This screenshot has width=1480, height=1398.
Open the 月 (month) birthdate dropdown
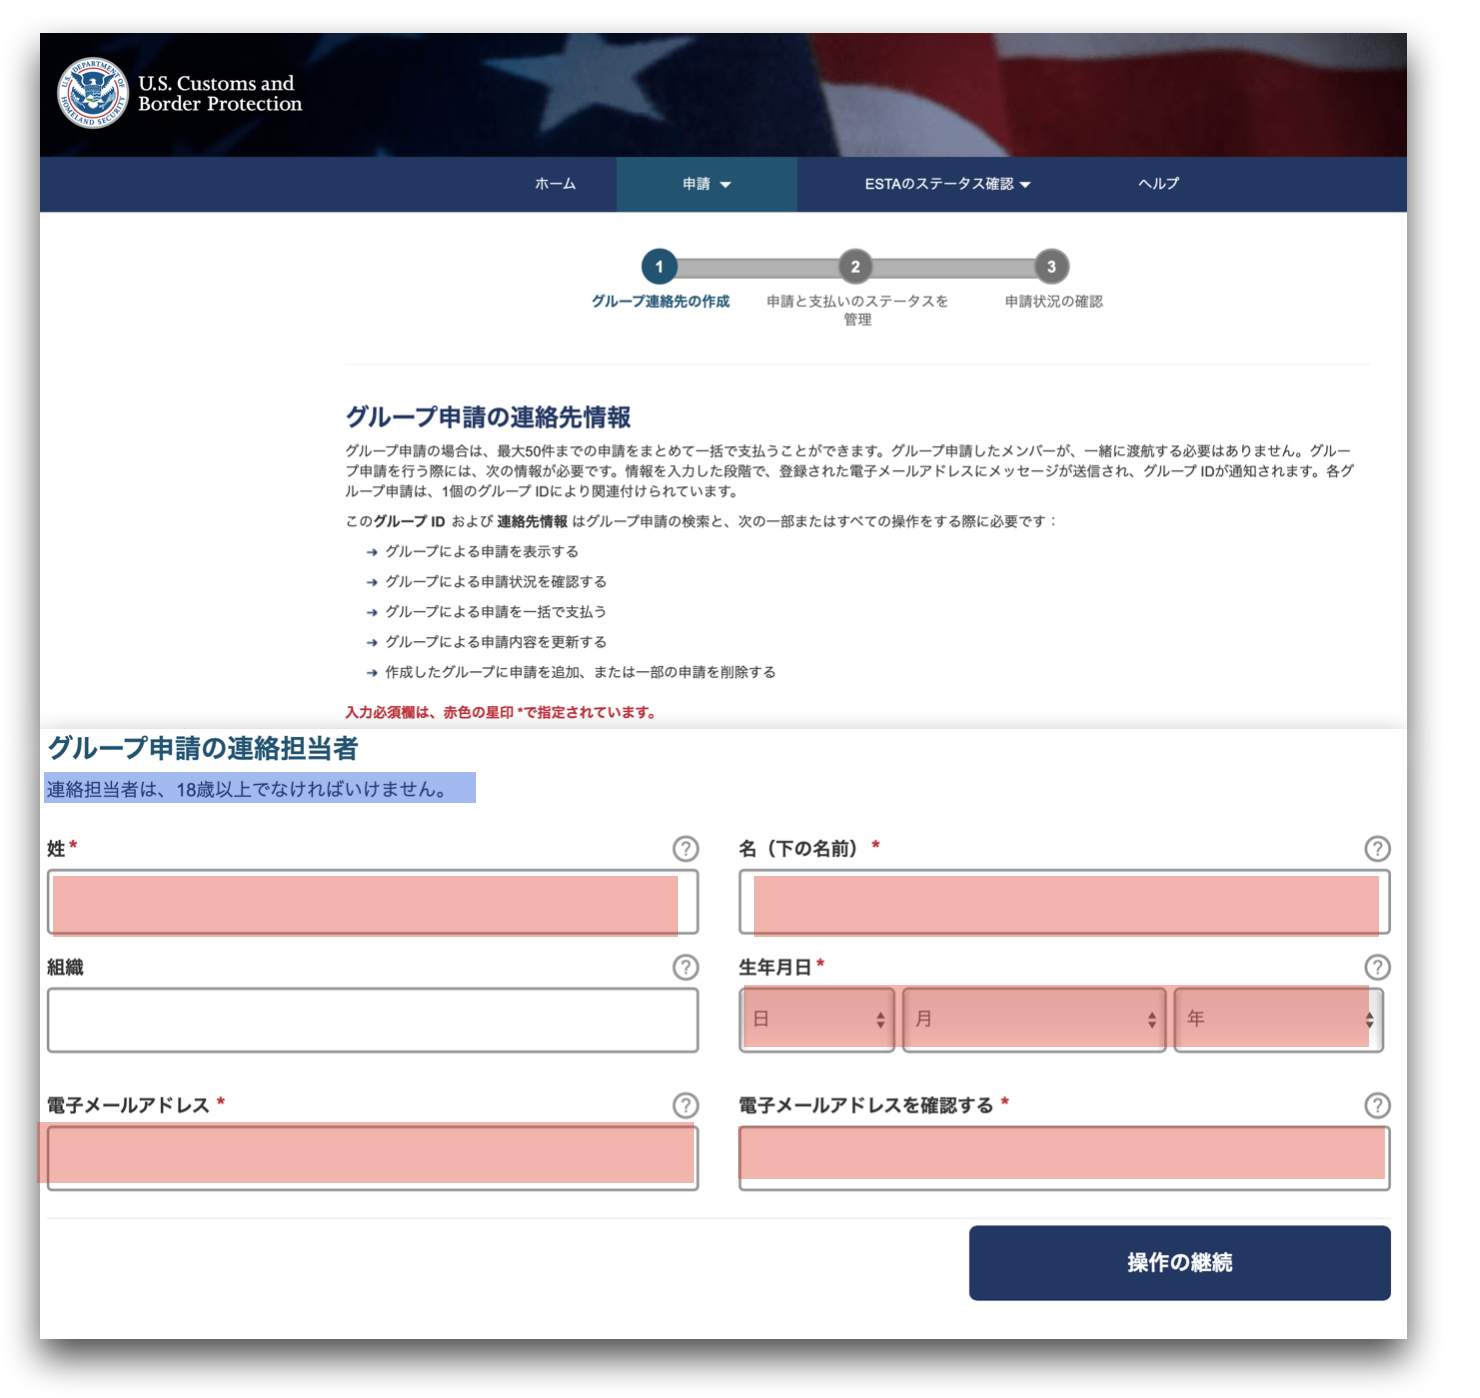[1034, 1019]
